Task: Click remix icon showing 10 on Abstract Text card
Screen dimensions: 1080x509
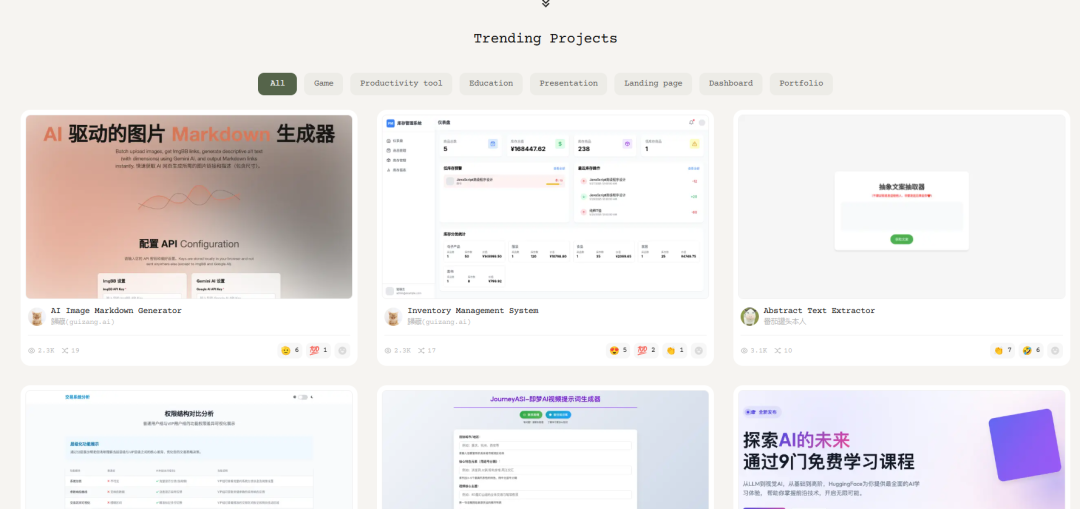Action: click(777, 351)
